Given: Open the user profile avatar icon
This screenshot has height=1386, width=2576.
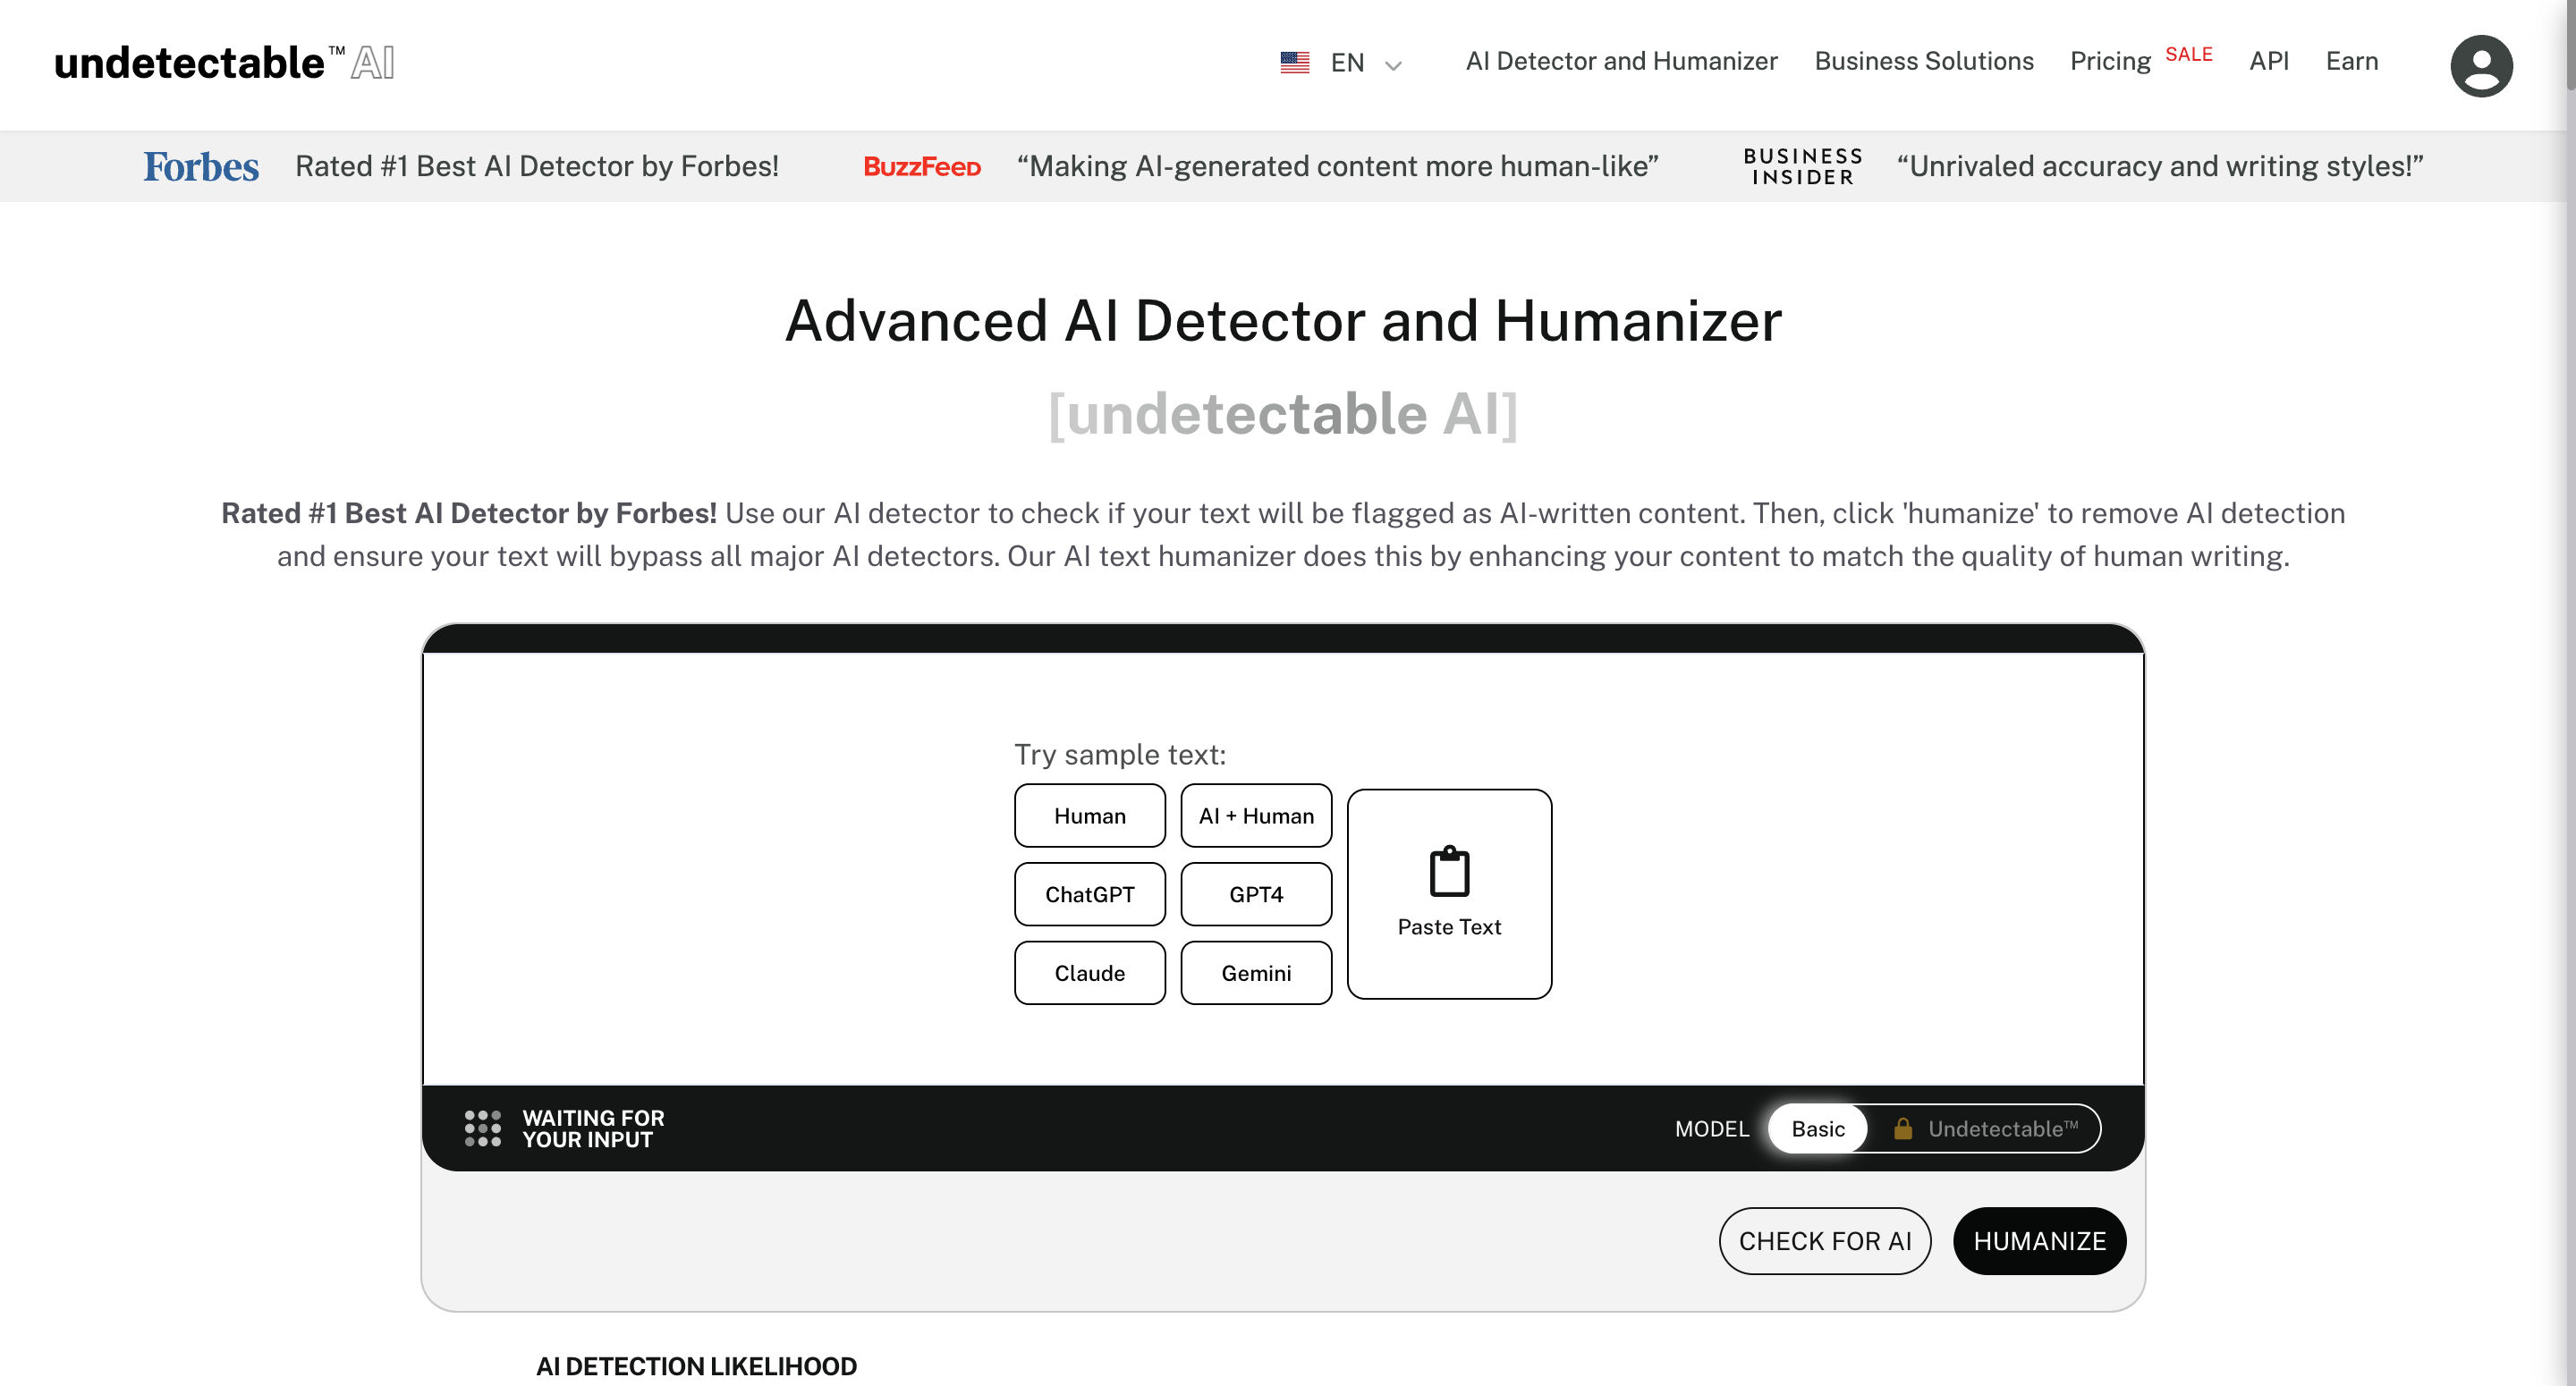Looking at the screenshot, I should tap(2481, 65).
